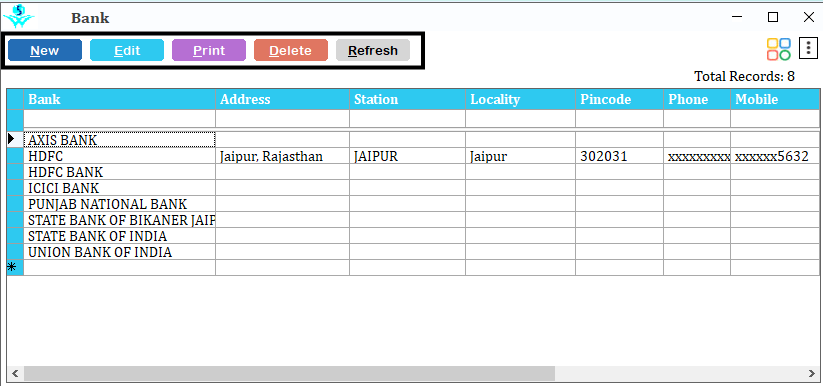Viewport: 823px width, 386px height.
Task: Select the HDFC BANK row
Action: [120, 172]
